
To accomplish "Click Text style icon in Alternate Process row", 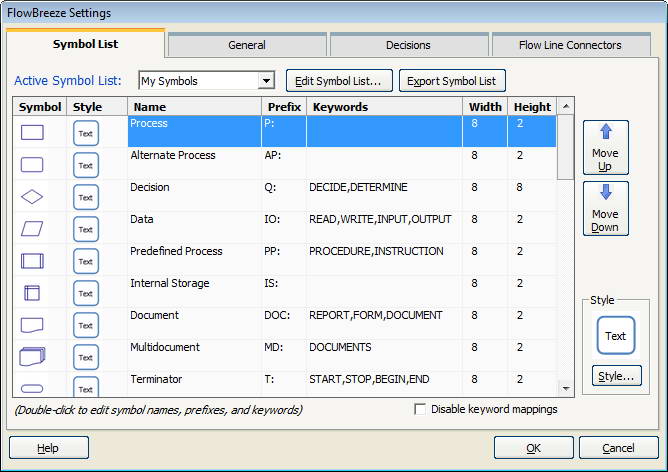I will [86, 165].
